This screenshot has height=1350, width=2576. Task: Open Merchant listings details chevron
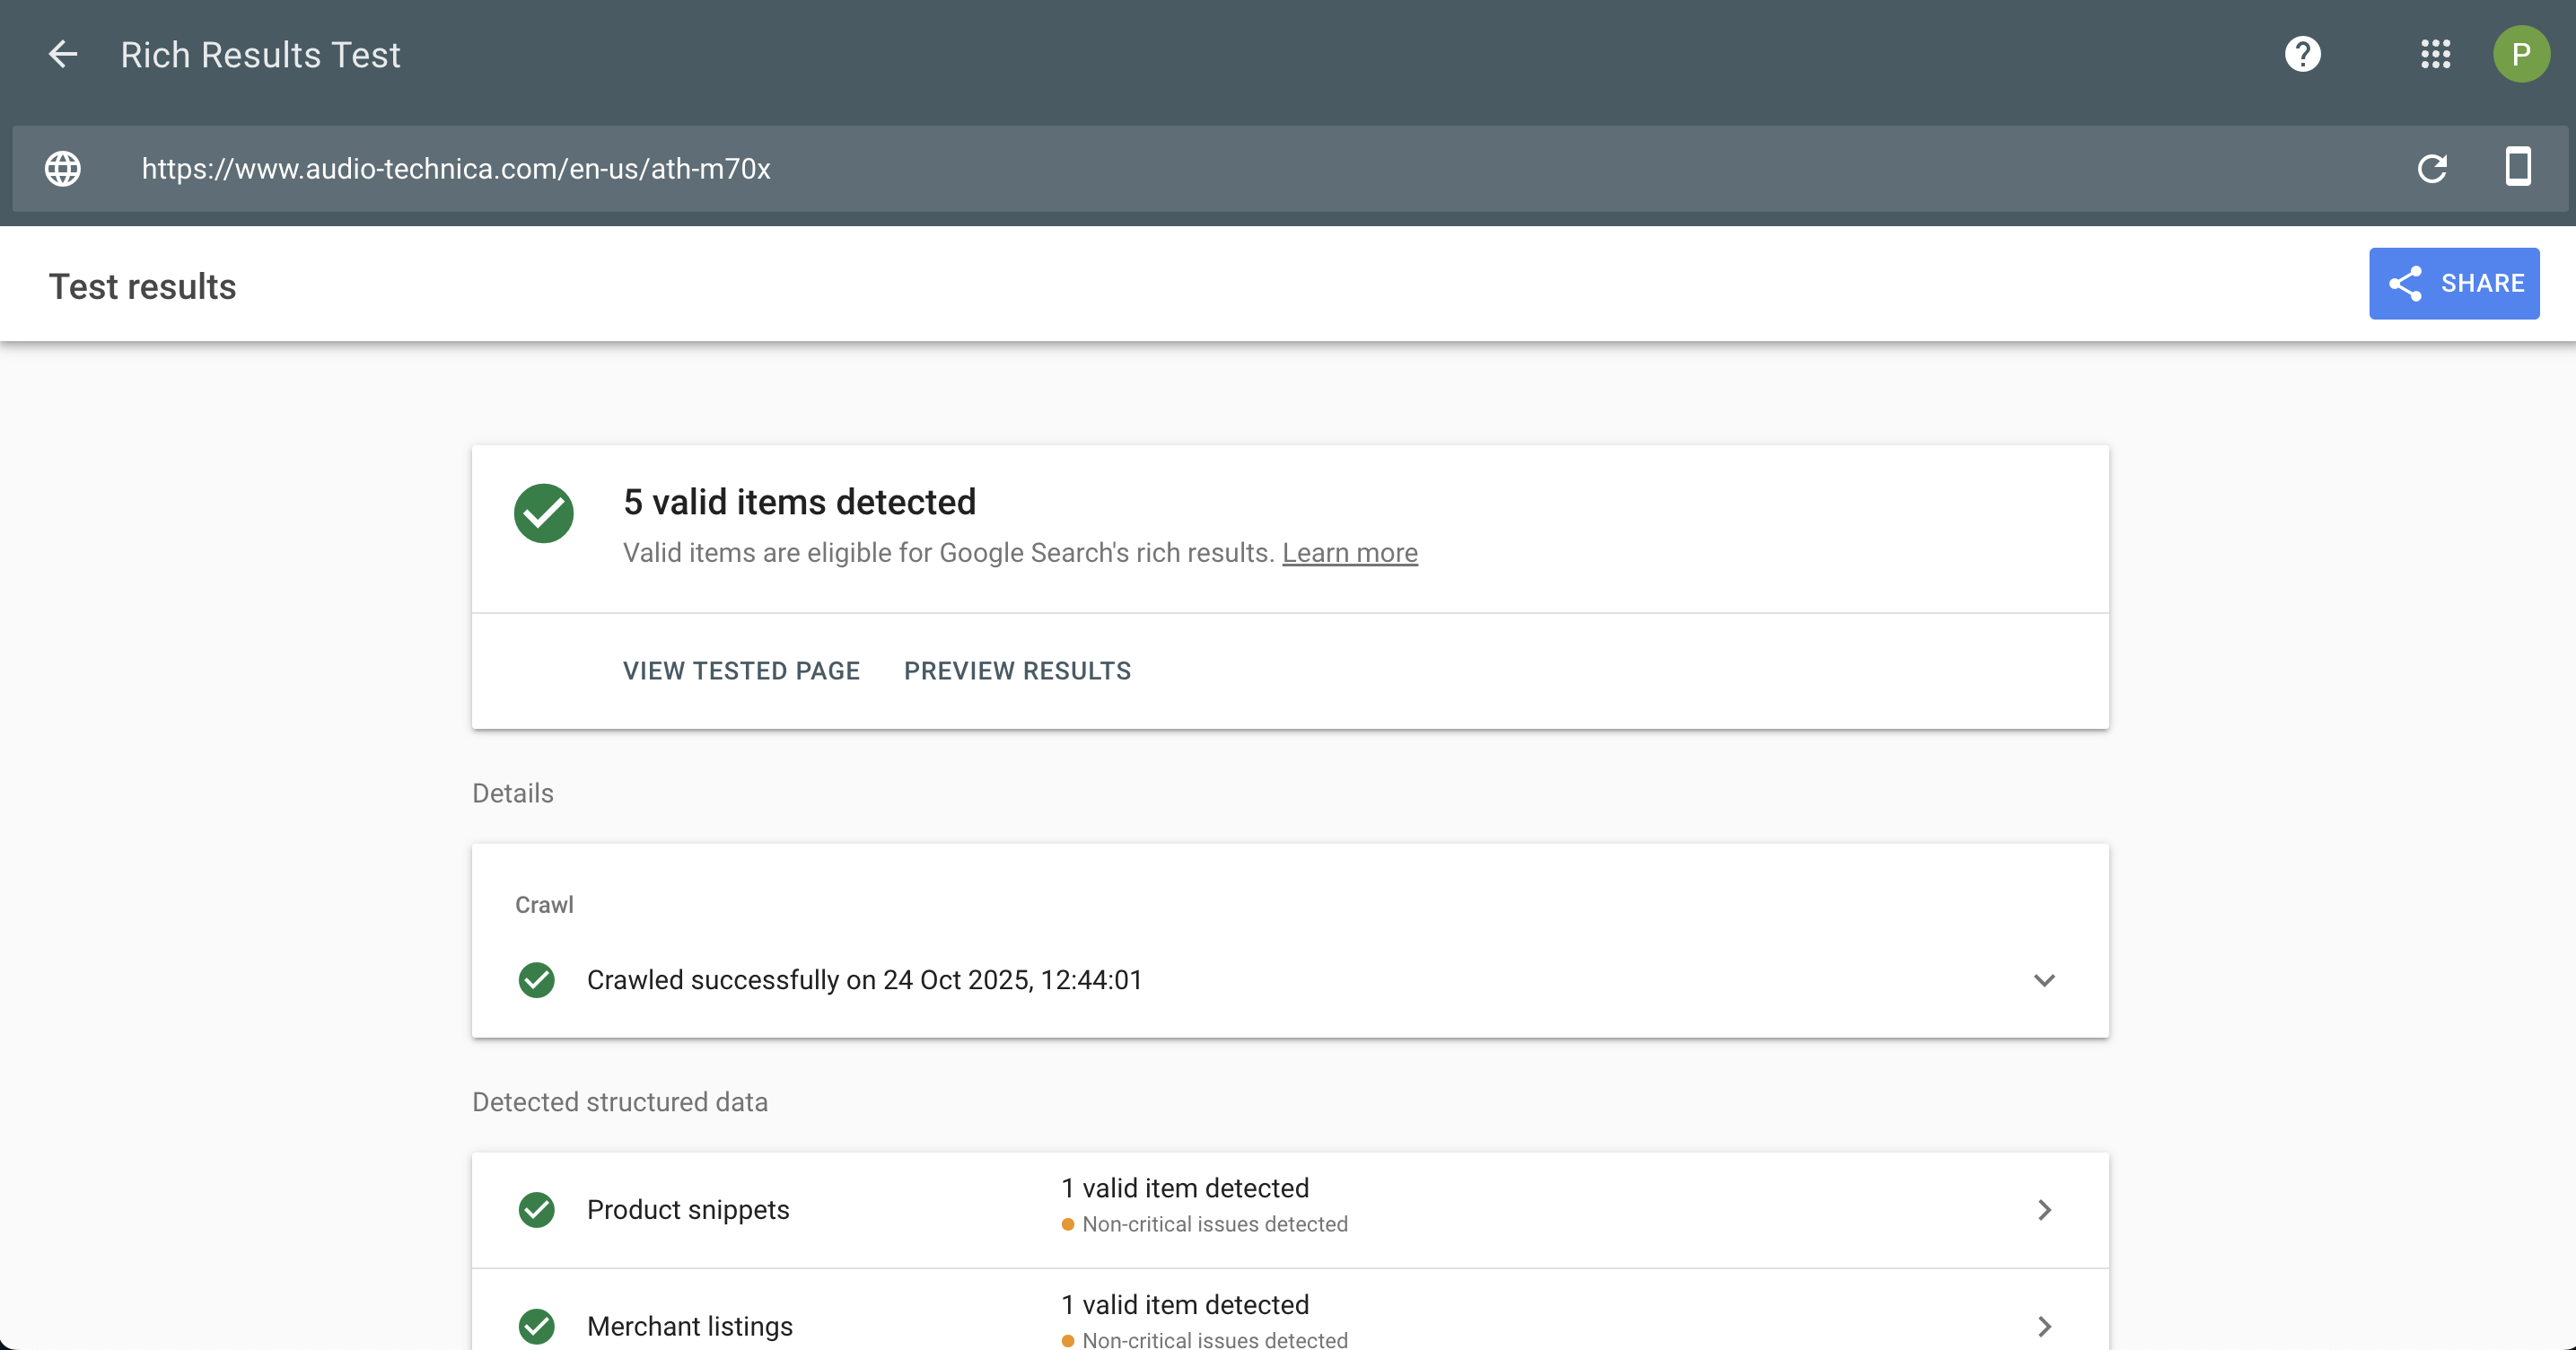coord(2044,1326)
